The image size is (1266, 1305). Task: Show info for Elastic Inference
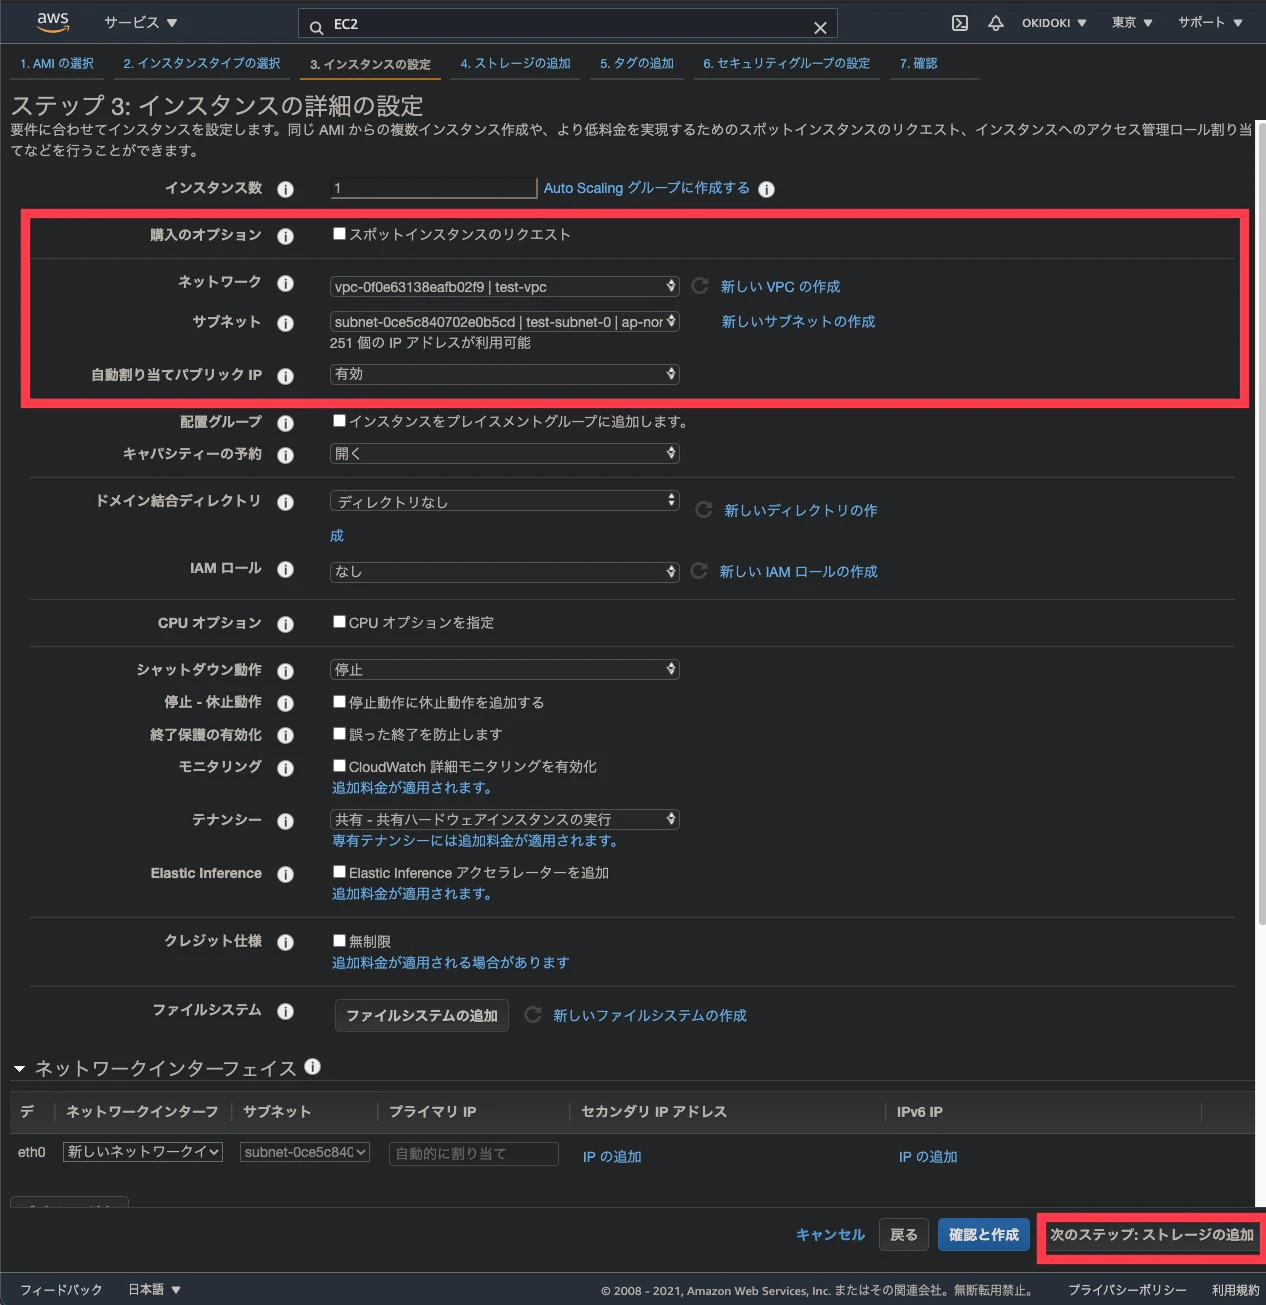tap(285, 874)
